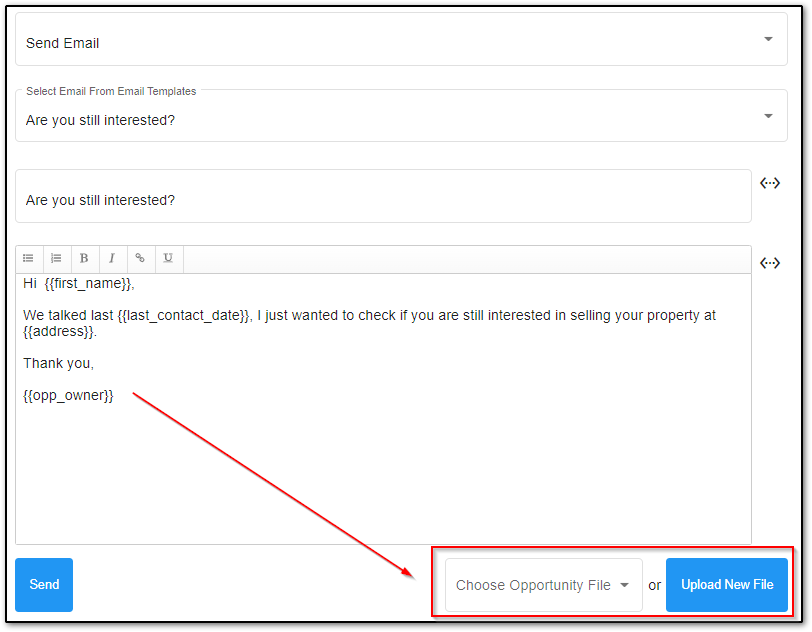
Task: Click inside the email body text area
Action: pos(383,470)
